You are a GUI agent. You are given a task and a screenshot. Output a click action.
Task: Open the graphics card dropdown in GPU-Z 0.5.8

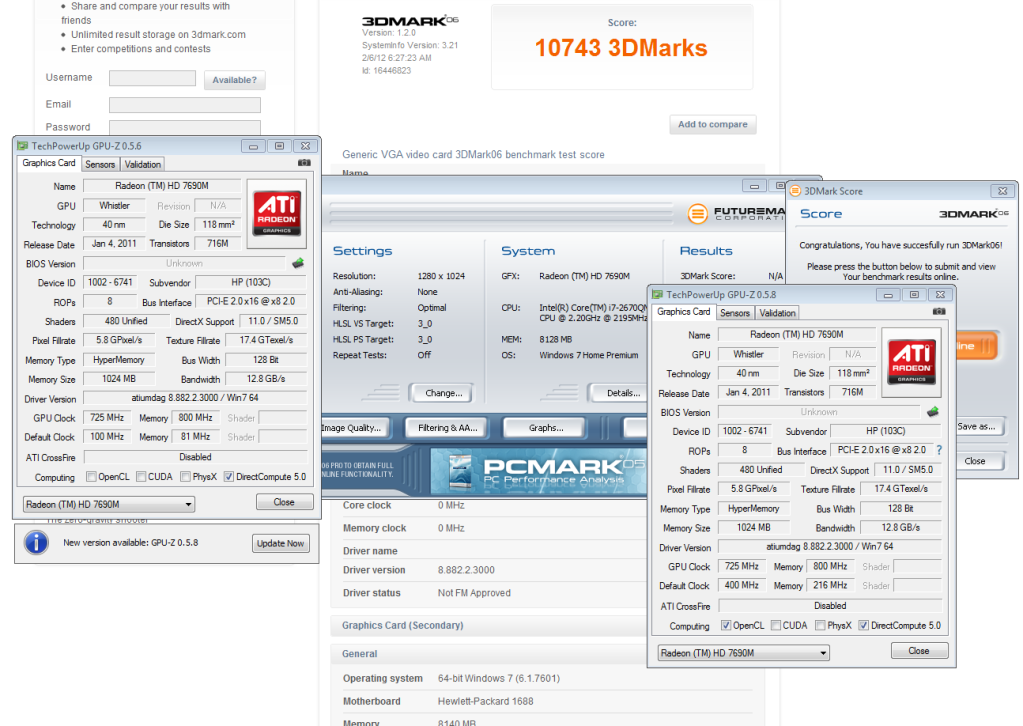point(743,653)
